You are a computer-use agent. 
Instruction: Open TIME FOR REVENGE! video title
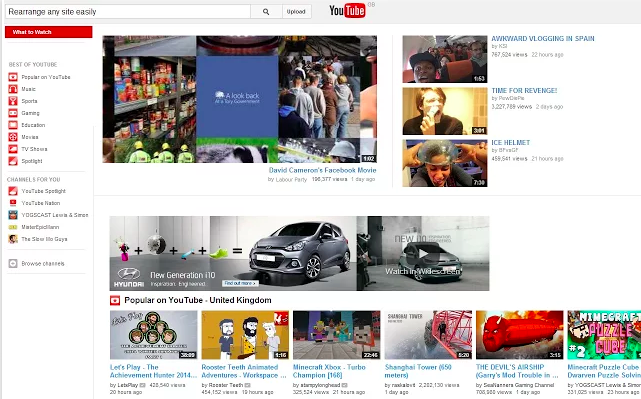(524, 91)
